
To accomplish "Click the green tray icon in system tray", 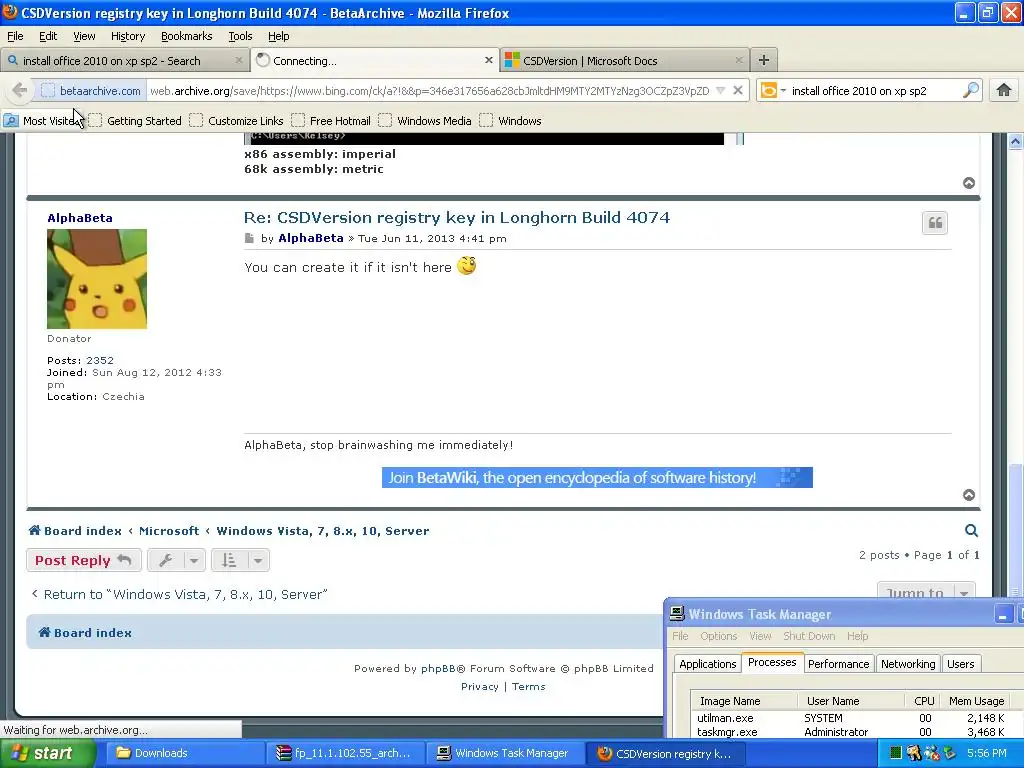I will (896, 753).
